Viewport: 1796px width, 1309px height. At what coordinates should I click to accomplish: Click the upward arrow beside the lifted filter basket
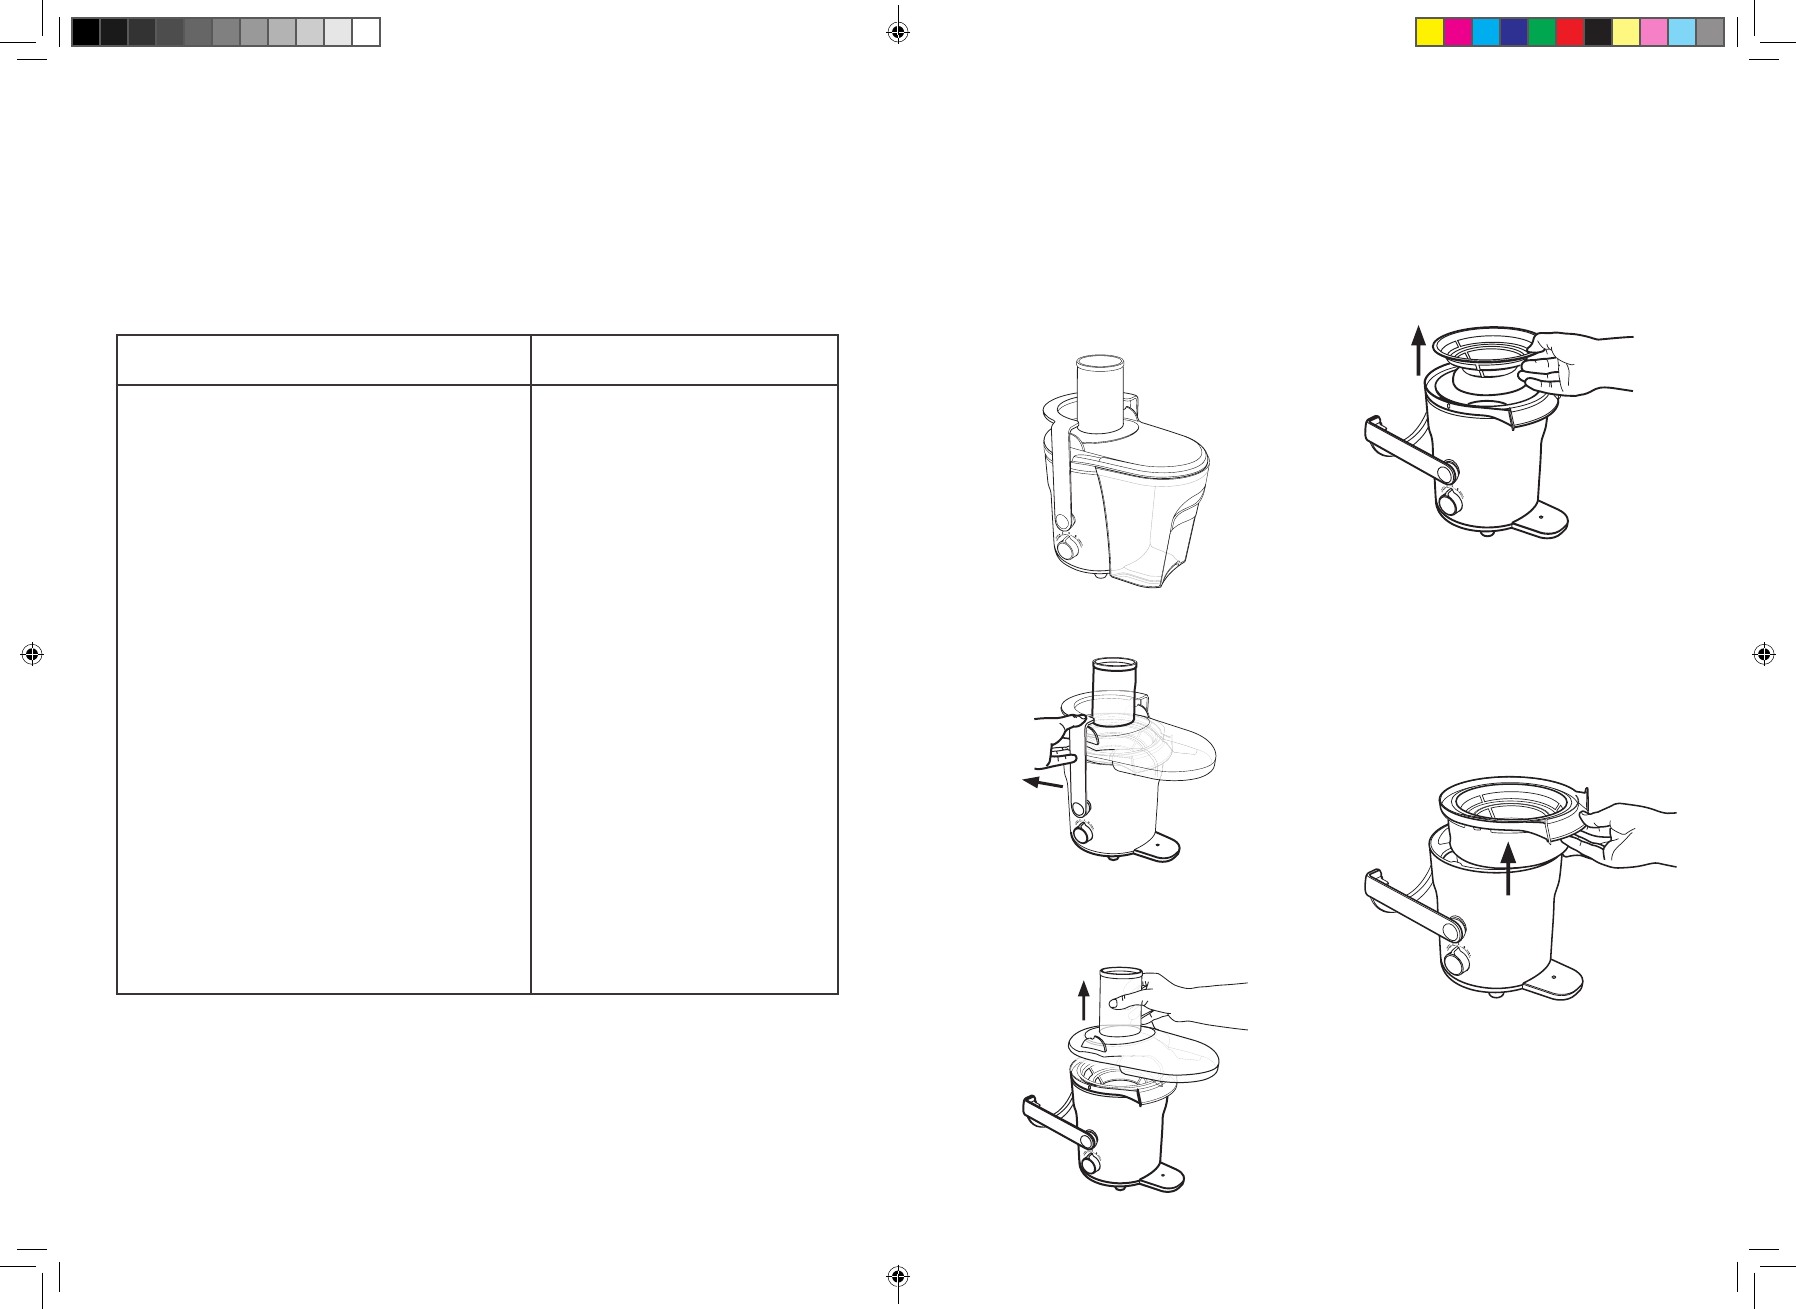point(1418,350)
